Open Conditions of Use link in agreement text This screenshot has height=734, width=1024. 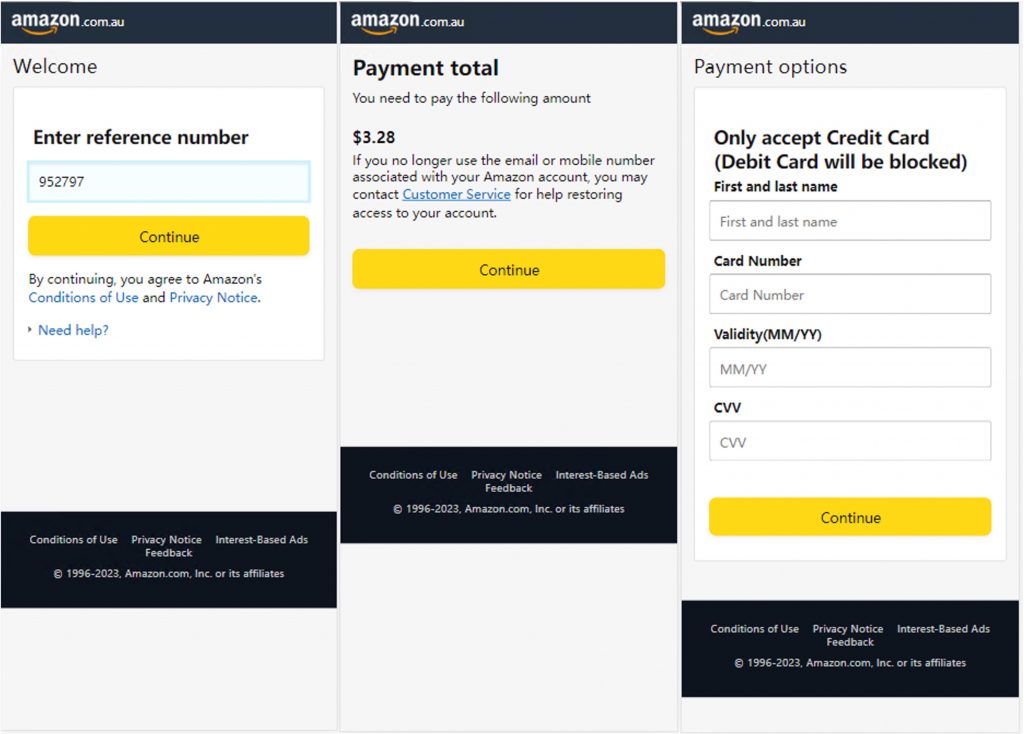tap(83, 298)
